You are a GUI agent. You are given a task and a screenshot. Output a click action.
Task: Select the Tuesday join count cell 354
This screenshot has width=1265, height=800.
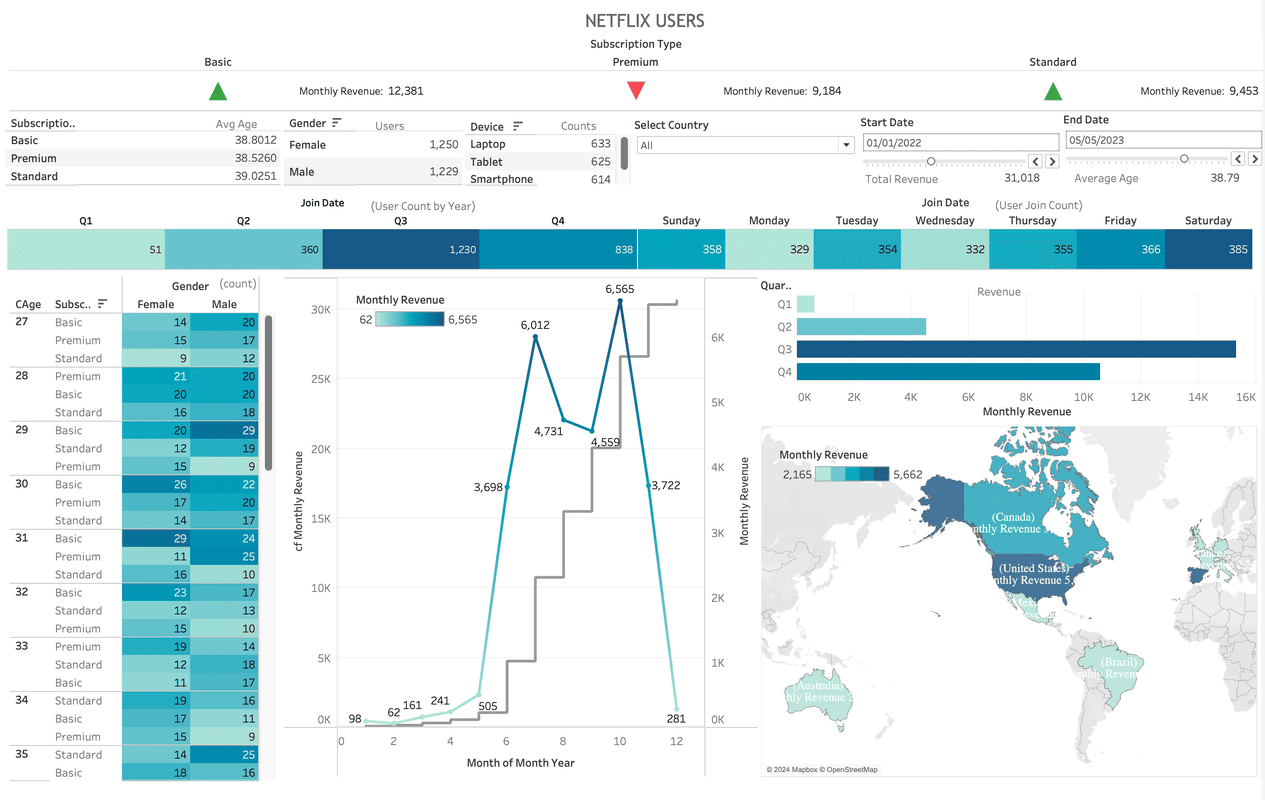pos(857,249)
